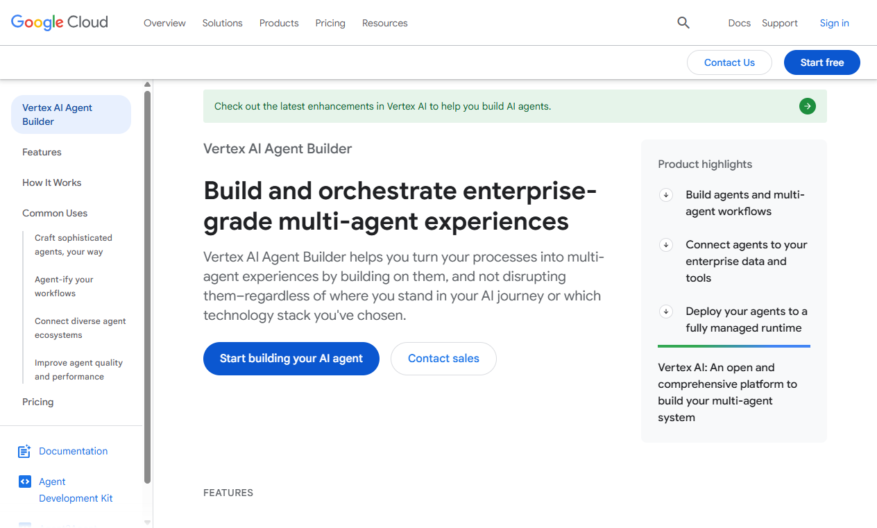Open the Support link in header
The width and height of the screenshot is (877, 528).
[779, 23]
